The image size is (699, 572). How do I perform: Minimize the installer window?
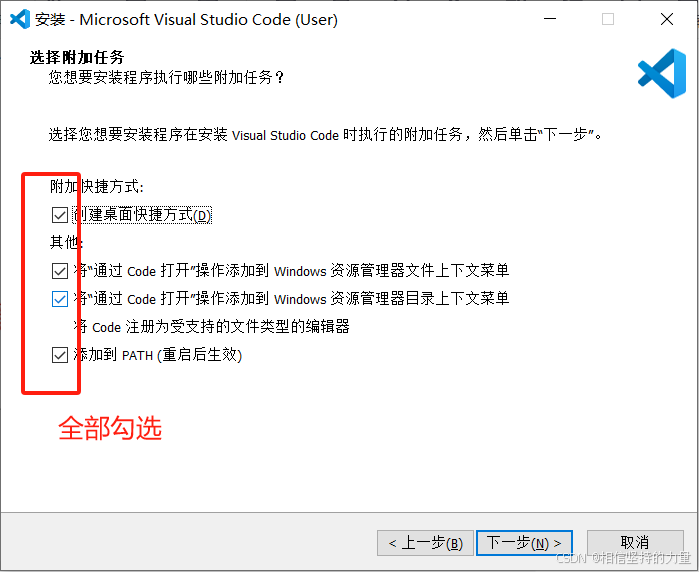pyautogui.click(x=550, y=19)
